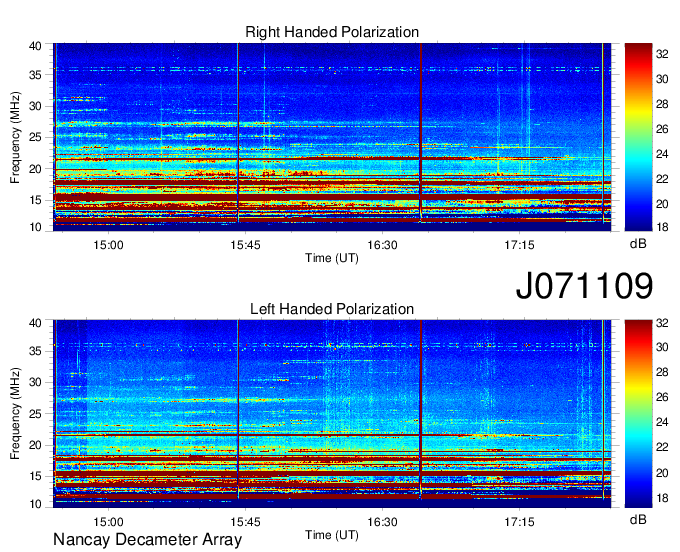This screenshot has height=552, width=680.
Task: Click the Left Handed plot's dB color bar
Action: [638, 414]
